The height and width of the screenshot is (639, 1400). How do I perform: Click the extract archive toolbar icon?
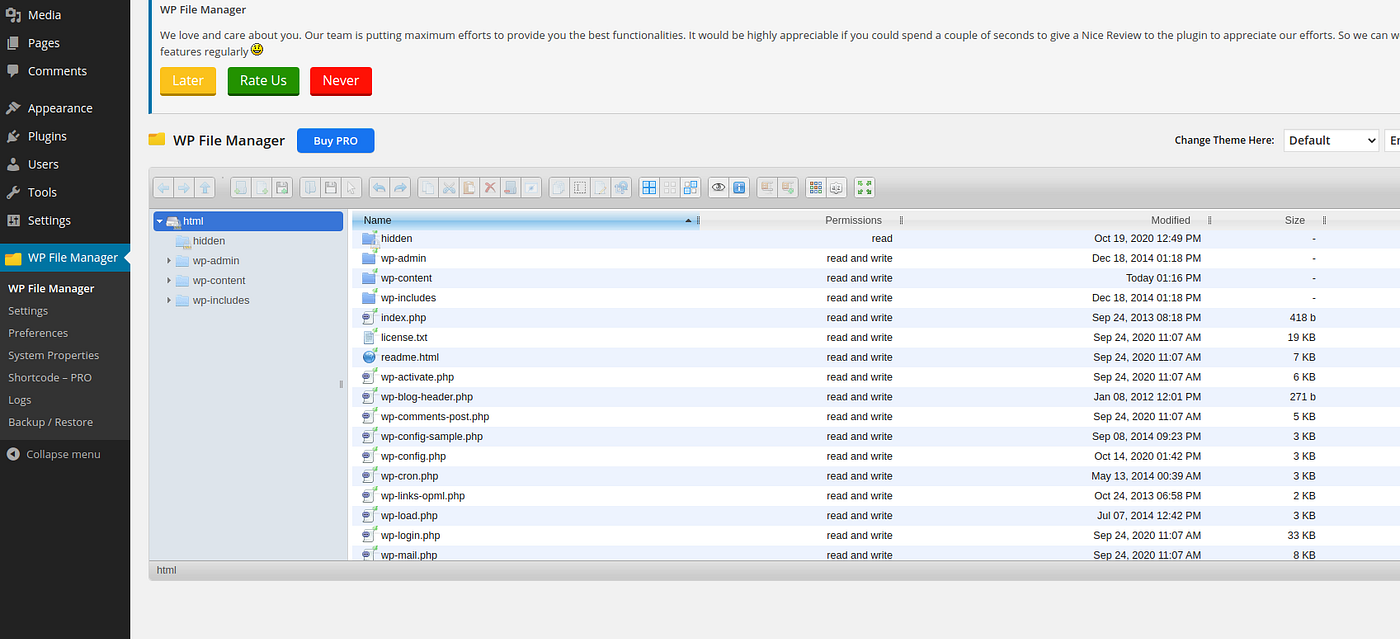tap(766, 187)
